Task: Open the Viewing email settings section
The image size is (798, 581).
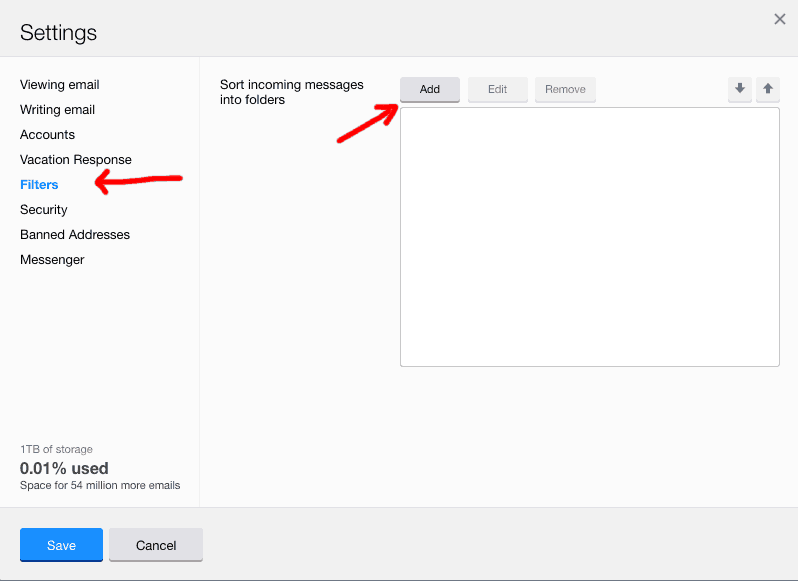Action: 60,84
